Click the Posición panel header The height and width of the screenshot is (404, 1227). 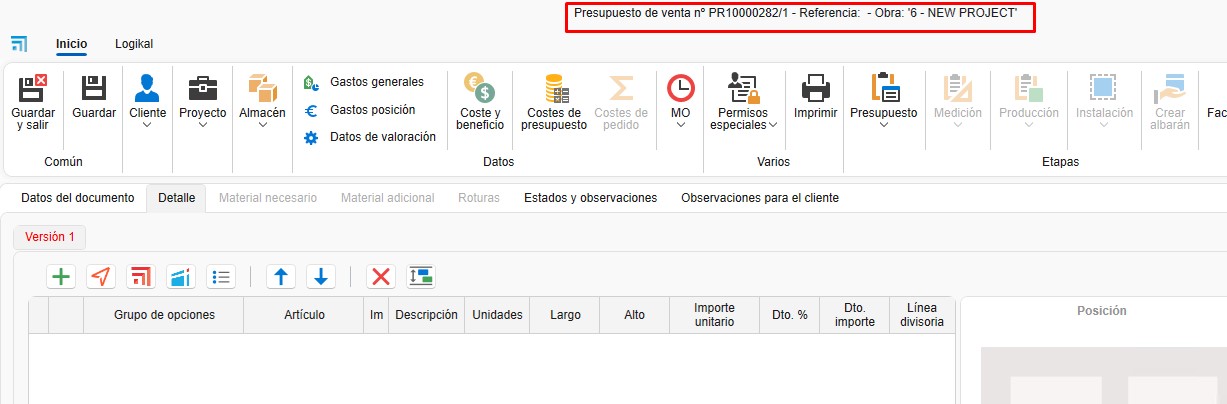(x=1102, y=311)
